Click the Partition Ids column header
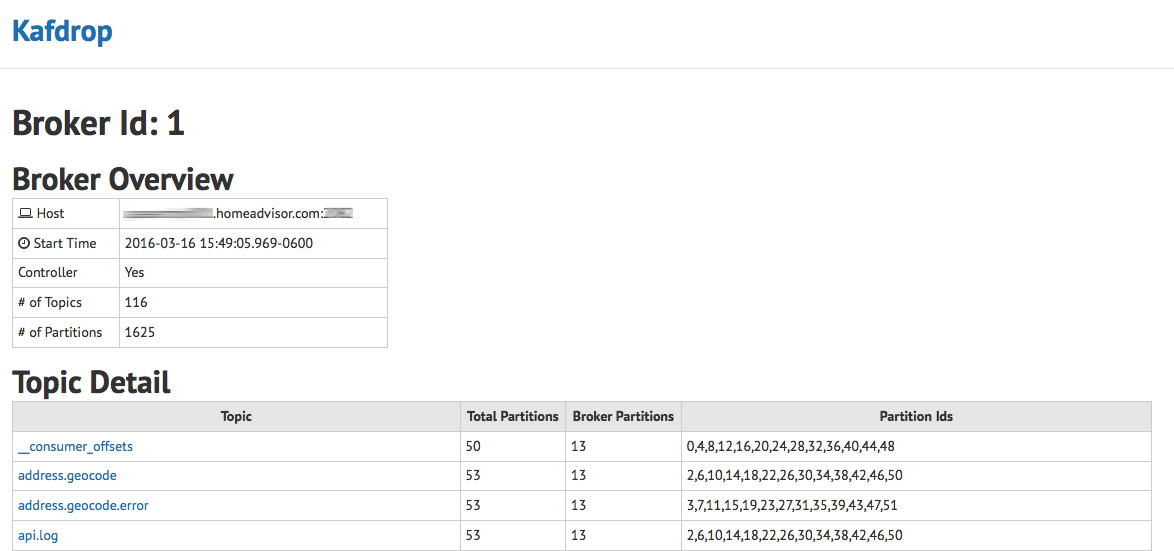 pos(916,416)
